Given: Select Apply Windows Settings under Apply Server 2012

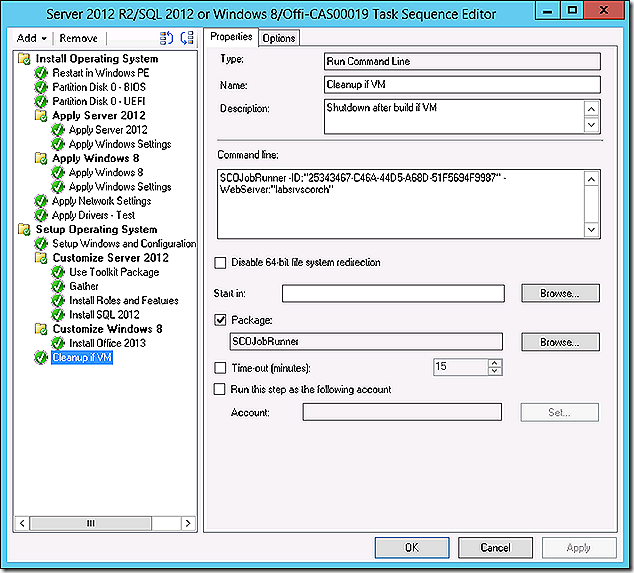Looking at the screenshot, I should click(120, 144).
